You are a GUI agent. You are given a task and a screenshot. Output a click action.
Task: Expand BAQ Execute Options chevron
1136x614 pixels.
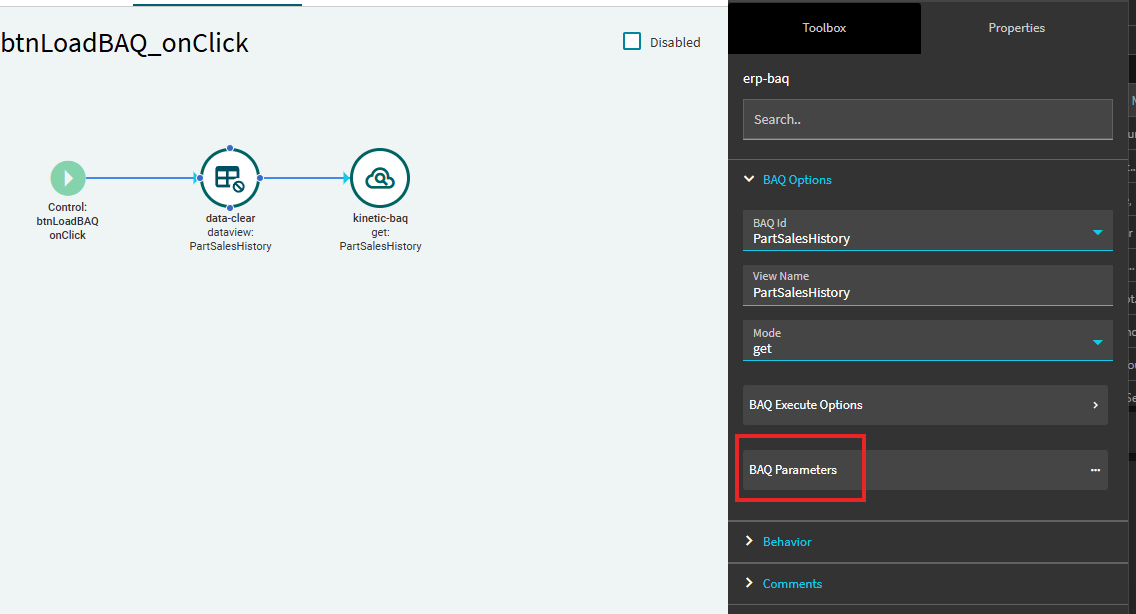1095,405
